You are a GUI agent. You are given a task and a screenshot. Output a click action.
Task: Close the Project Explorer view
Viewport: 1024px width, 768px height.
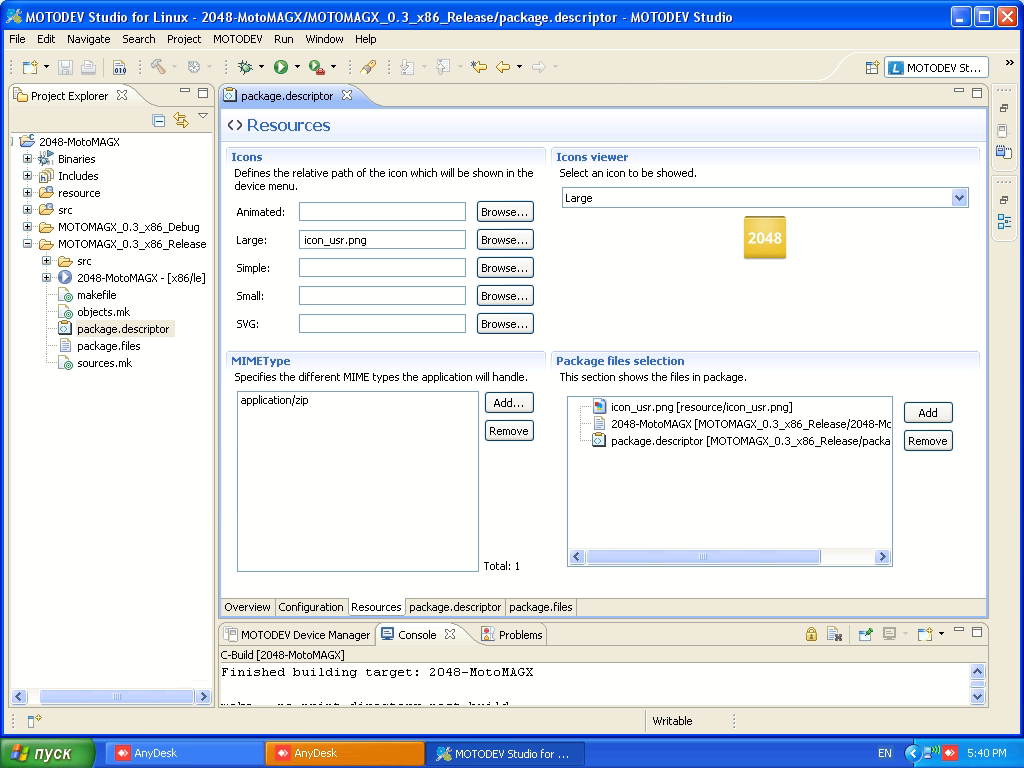click(121, 95)
